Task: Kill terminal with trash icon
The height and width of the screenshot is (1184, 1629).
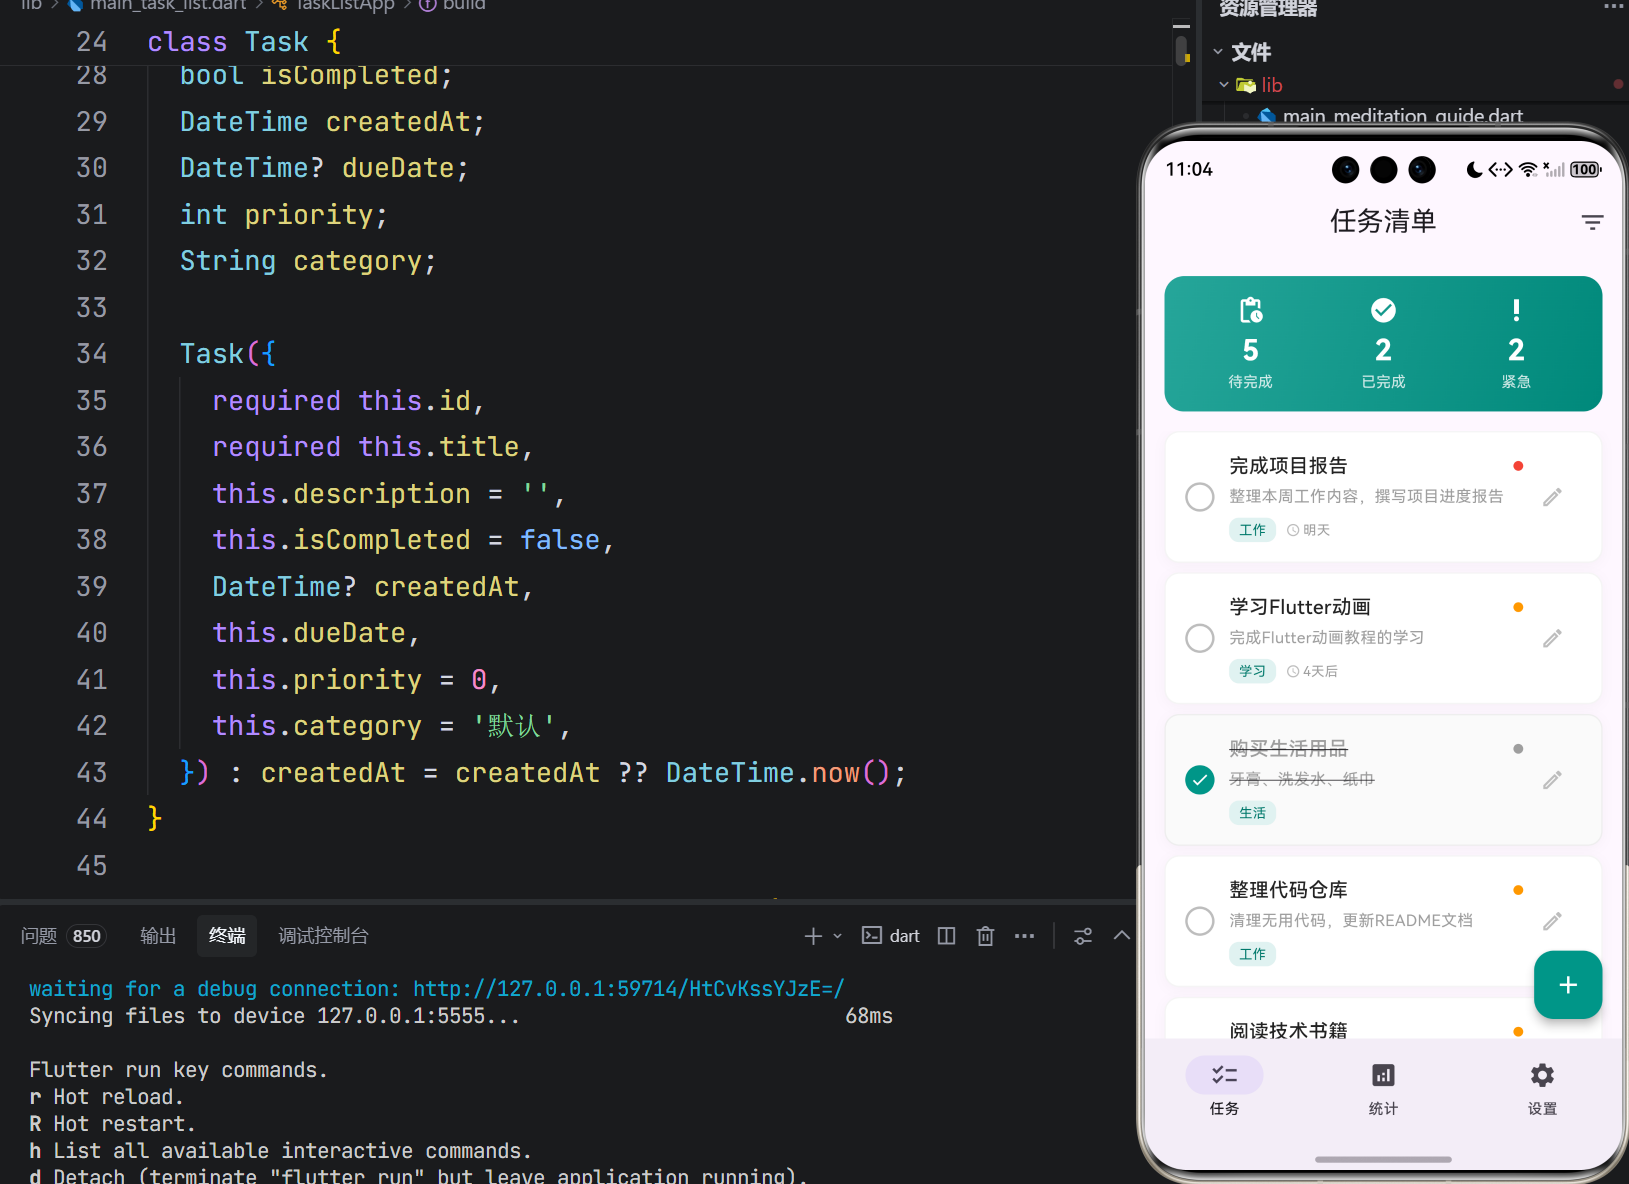Action: (x=985, y=936)
